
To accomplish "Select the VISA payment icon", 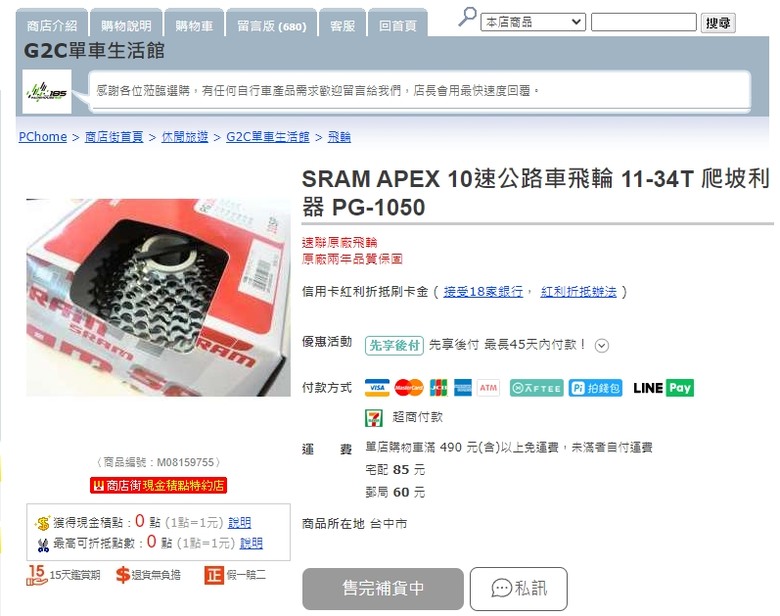I will point(377,388).
